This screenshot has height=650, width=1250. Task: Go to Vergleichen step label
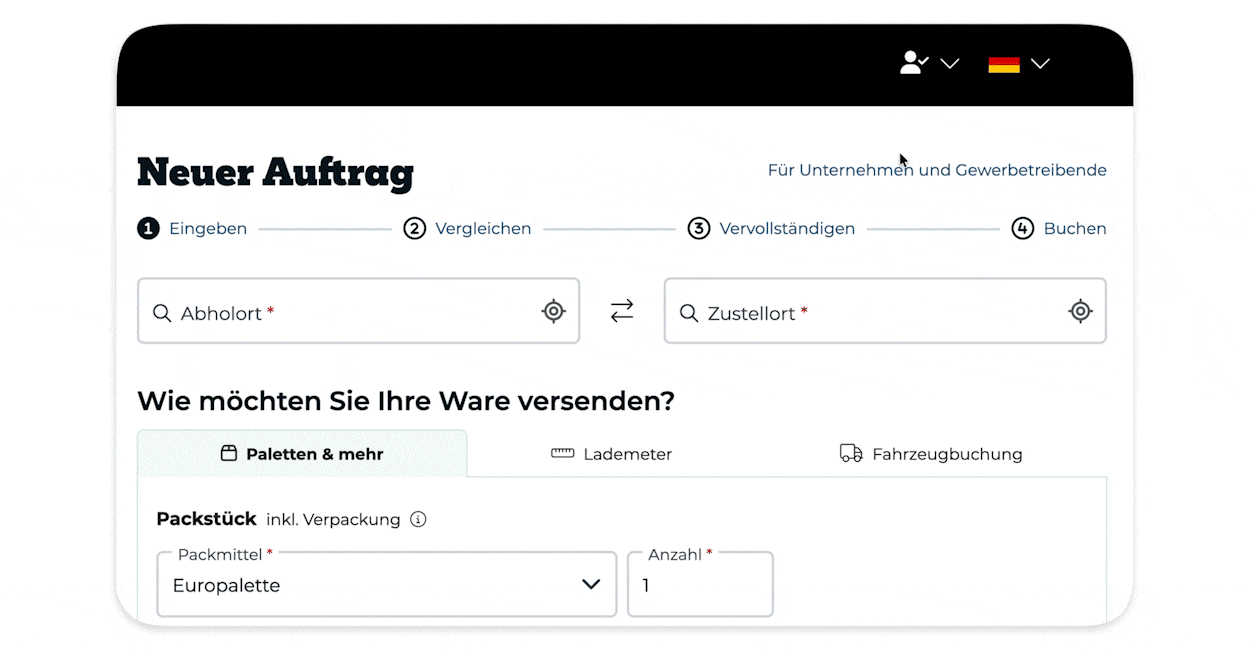[483, 228]
